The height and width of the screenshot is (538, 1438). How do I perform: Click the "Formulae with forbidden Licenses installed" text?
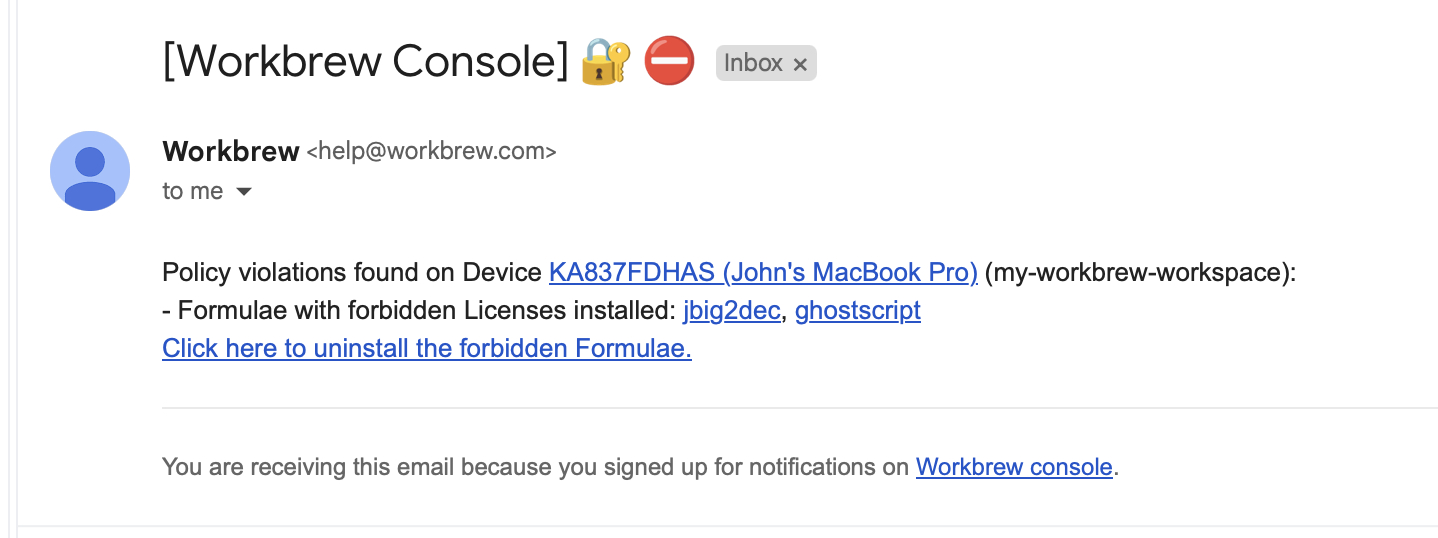[425, 310]
